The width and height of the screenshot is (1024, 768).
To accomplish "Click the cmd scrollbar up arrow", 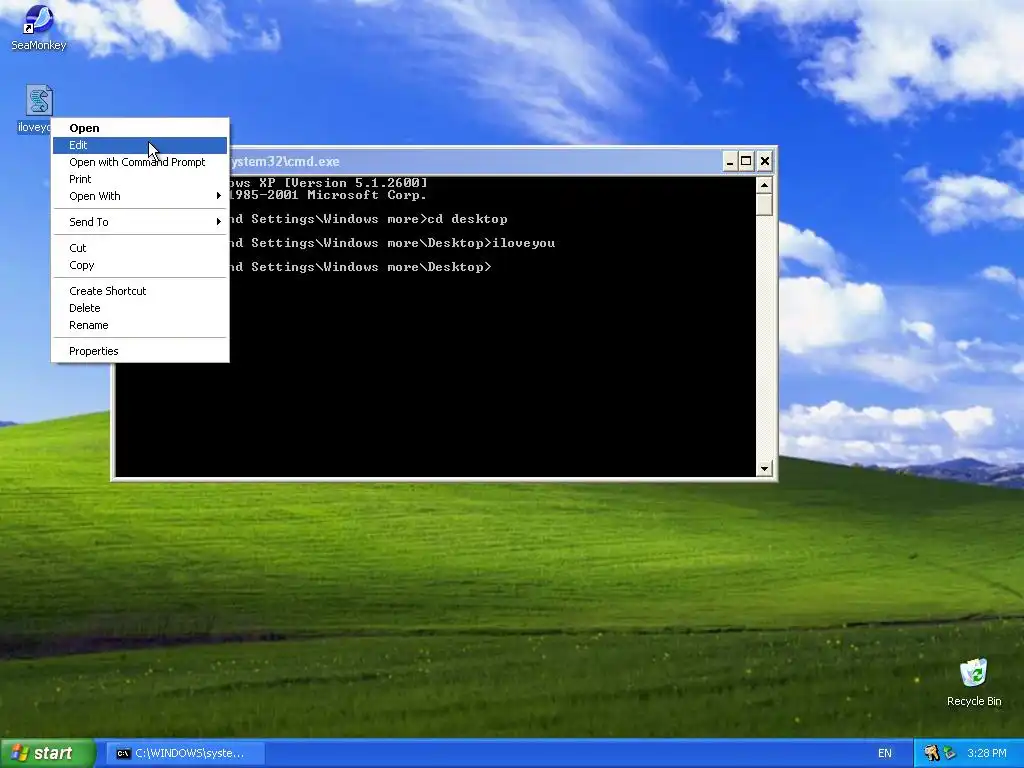I will pos(764,185).
